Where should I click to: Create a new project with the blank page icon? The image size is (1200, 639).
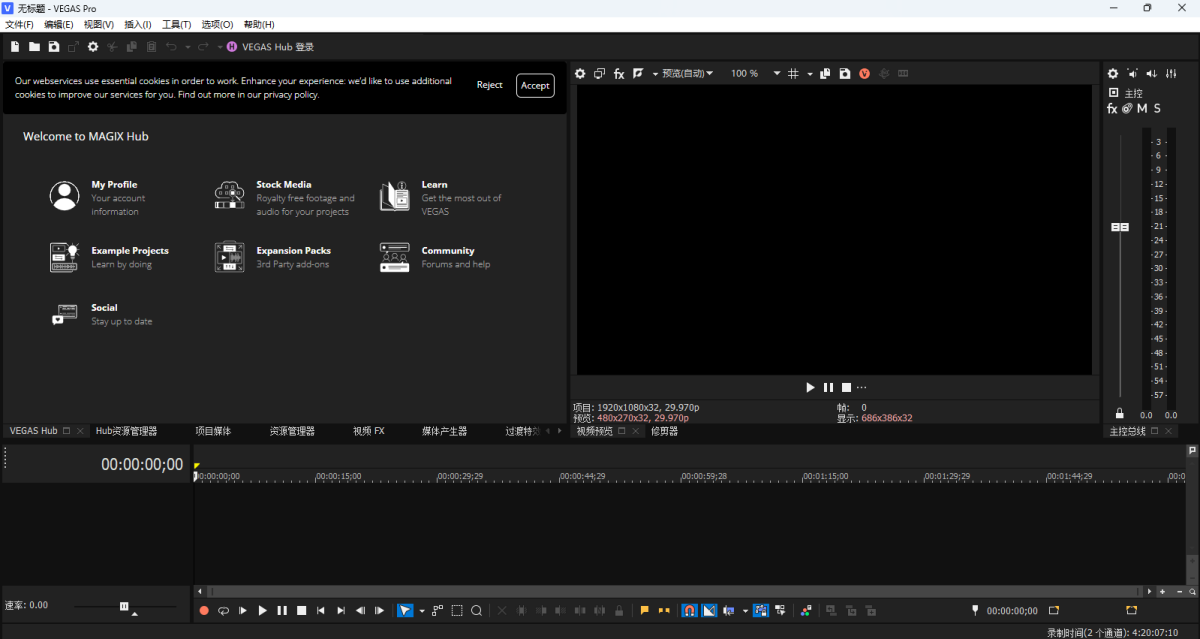point(15,47)
